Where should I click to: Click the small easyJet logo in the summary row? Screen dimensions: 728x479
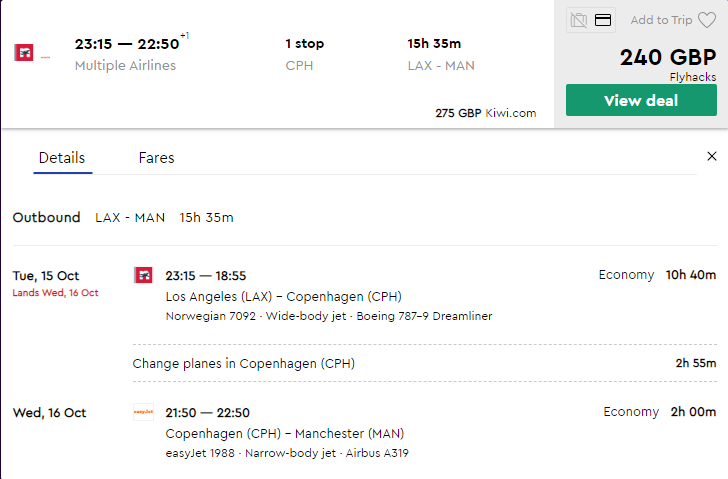(46, 57)
